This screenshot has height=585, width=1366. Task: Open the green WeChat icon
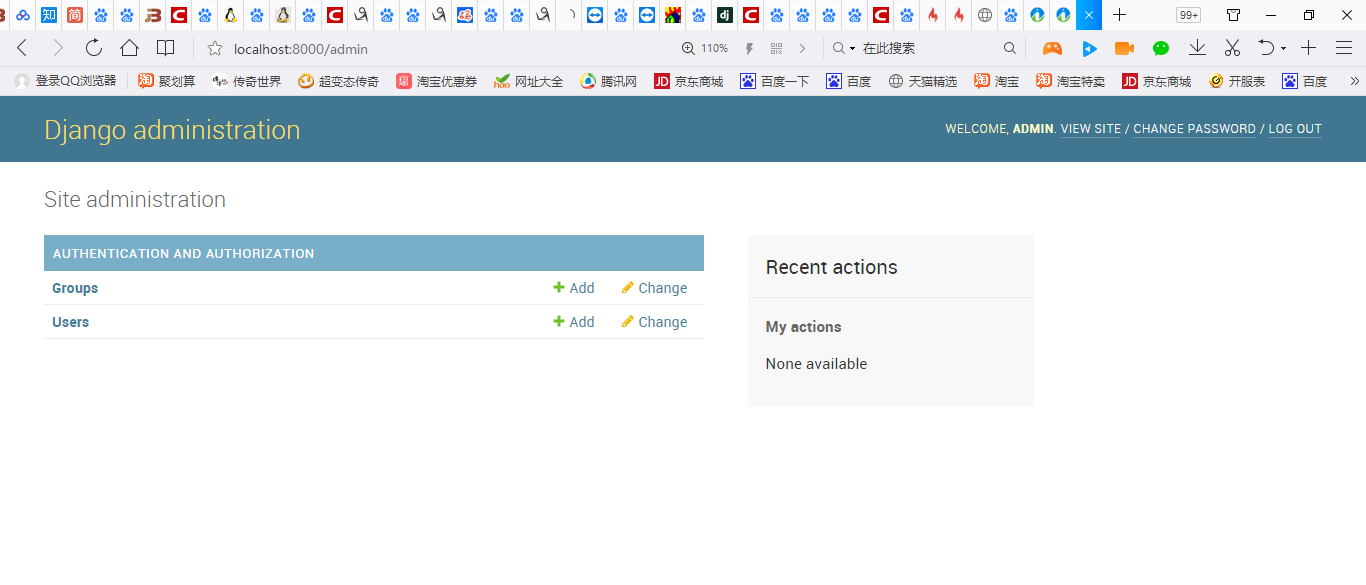(x=1161, y=48)
